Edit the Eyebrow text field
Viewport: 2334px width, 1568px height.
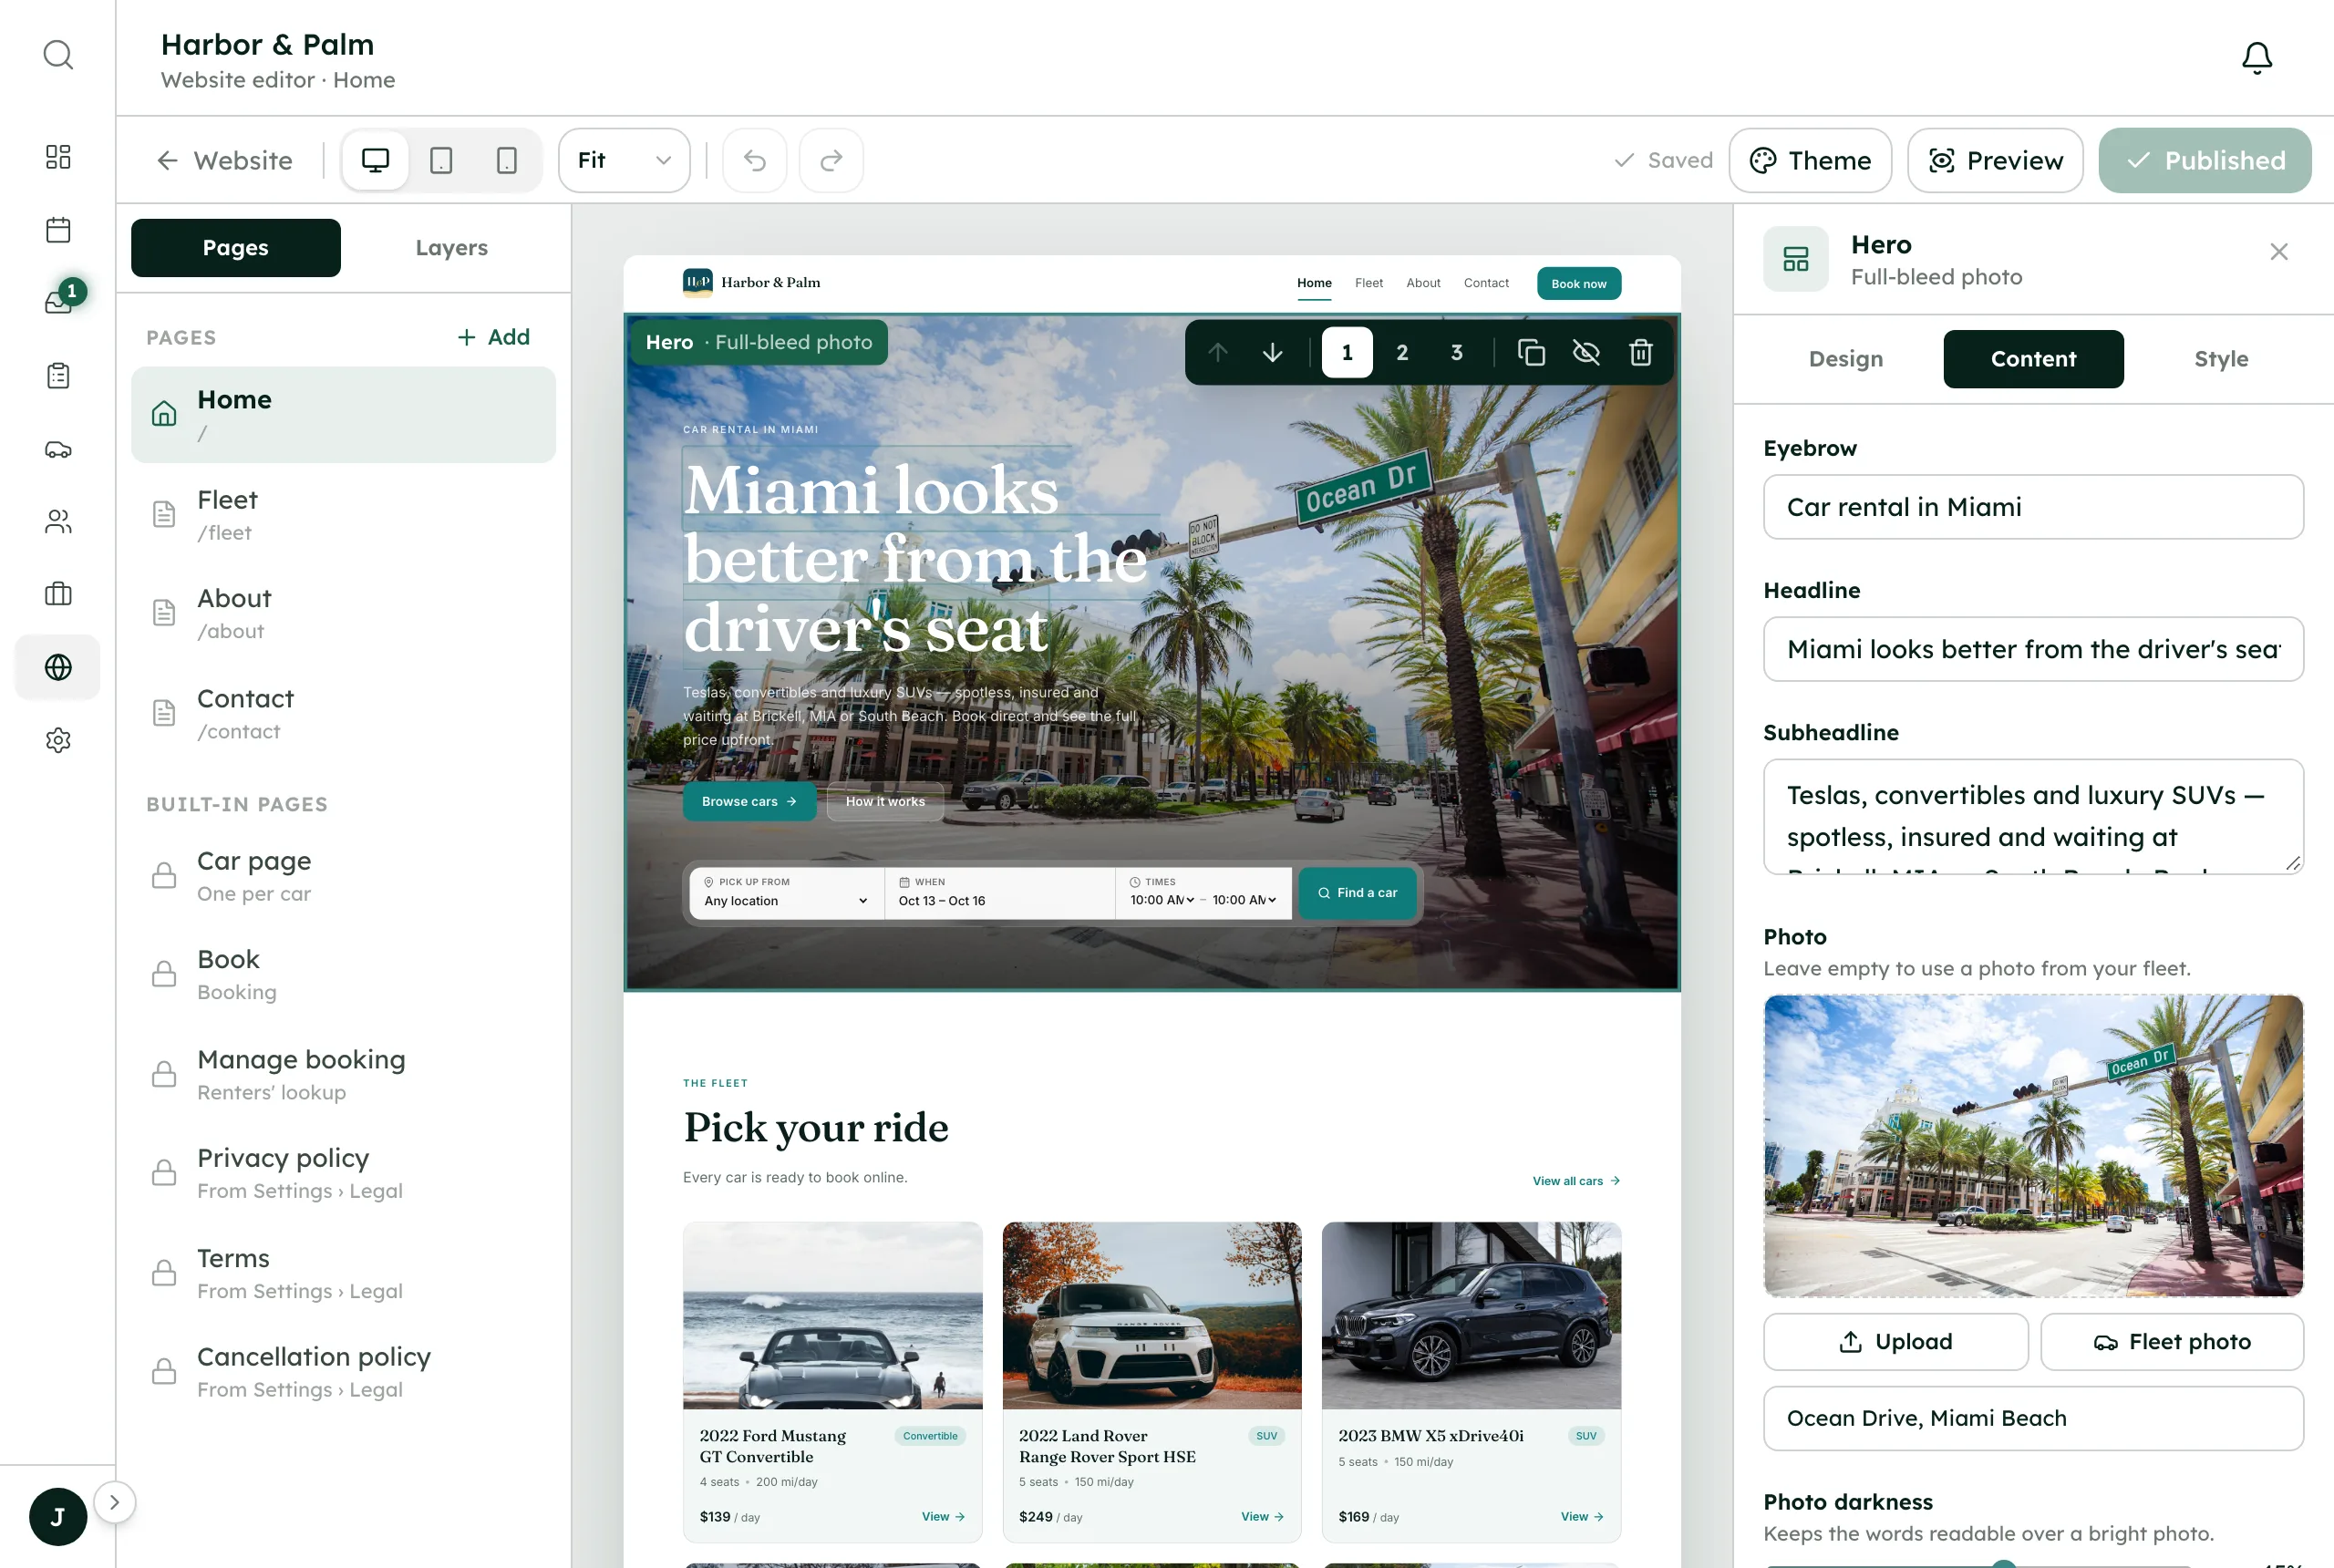coord(2033,507)
